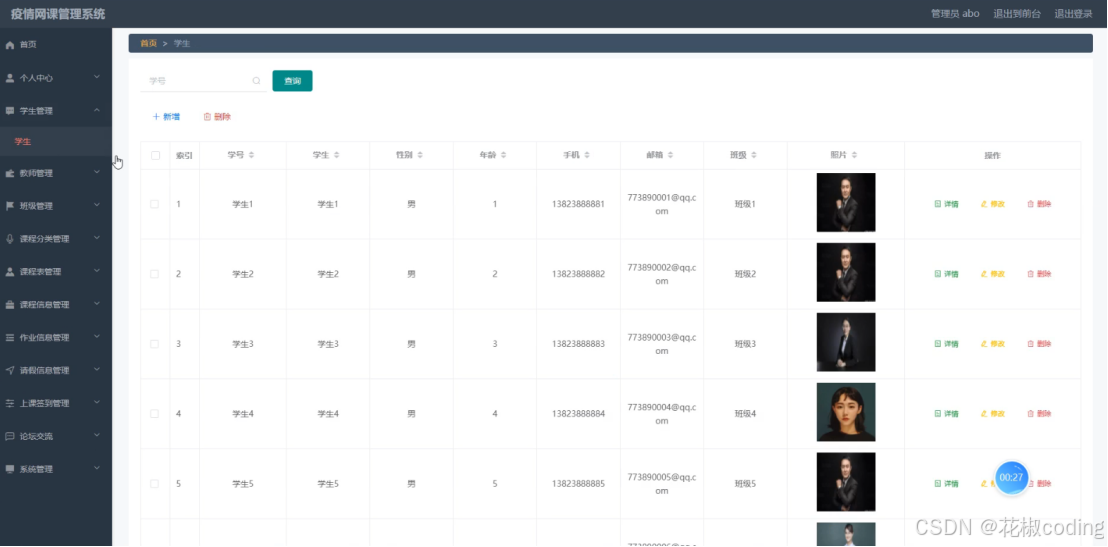Expand the 课程表管理 chevron

click(x=97, y=271)
